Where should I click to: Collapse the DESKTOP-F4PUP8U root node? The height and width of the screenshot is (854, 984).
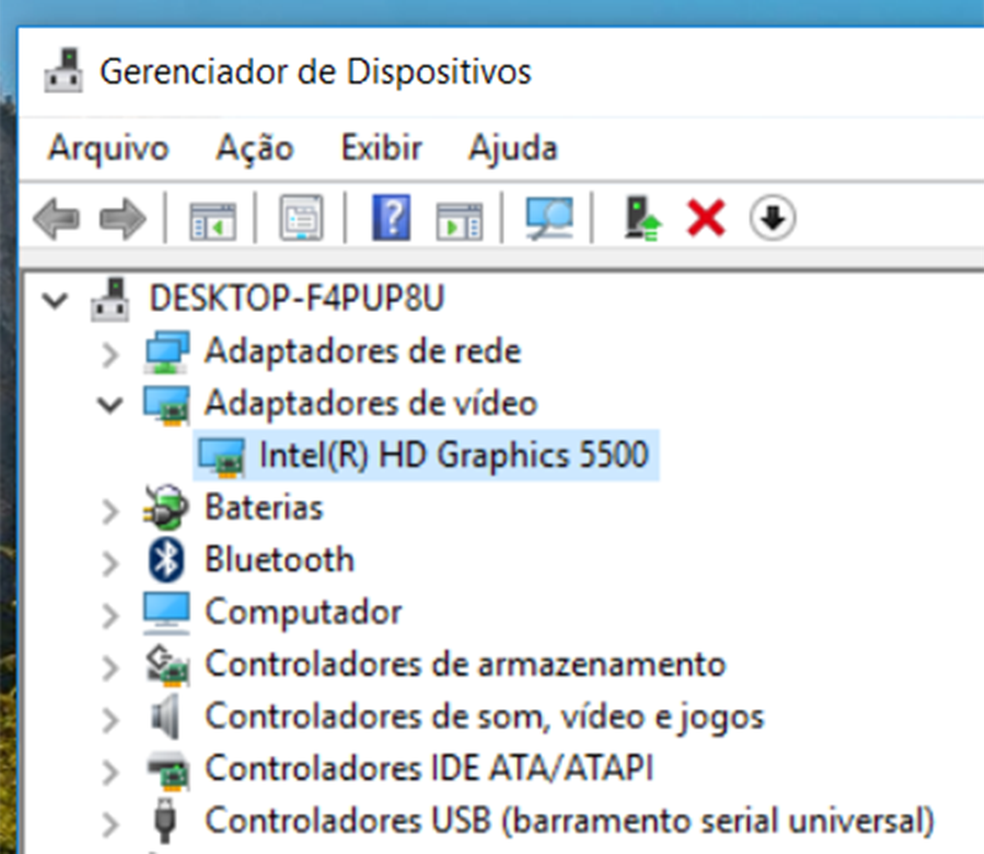pyautogui.click(x=55, y=301)
